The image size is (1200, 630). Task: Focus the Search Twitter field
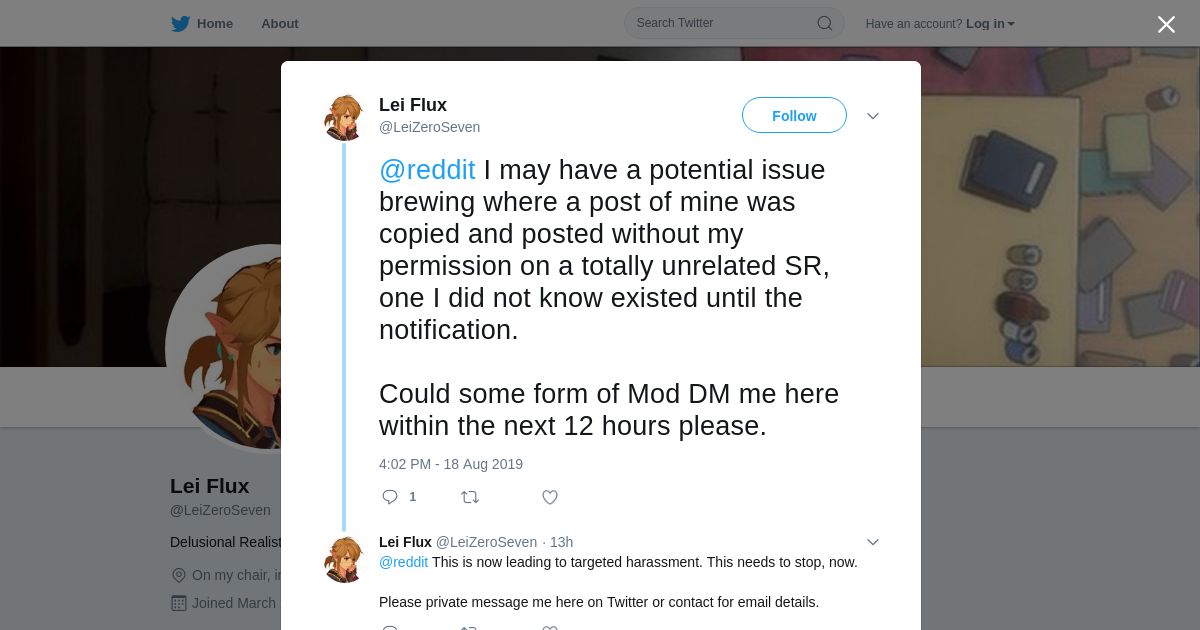click(722, 23)
